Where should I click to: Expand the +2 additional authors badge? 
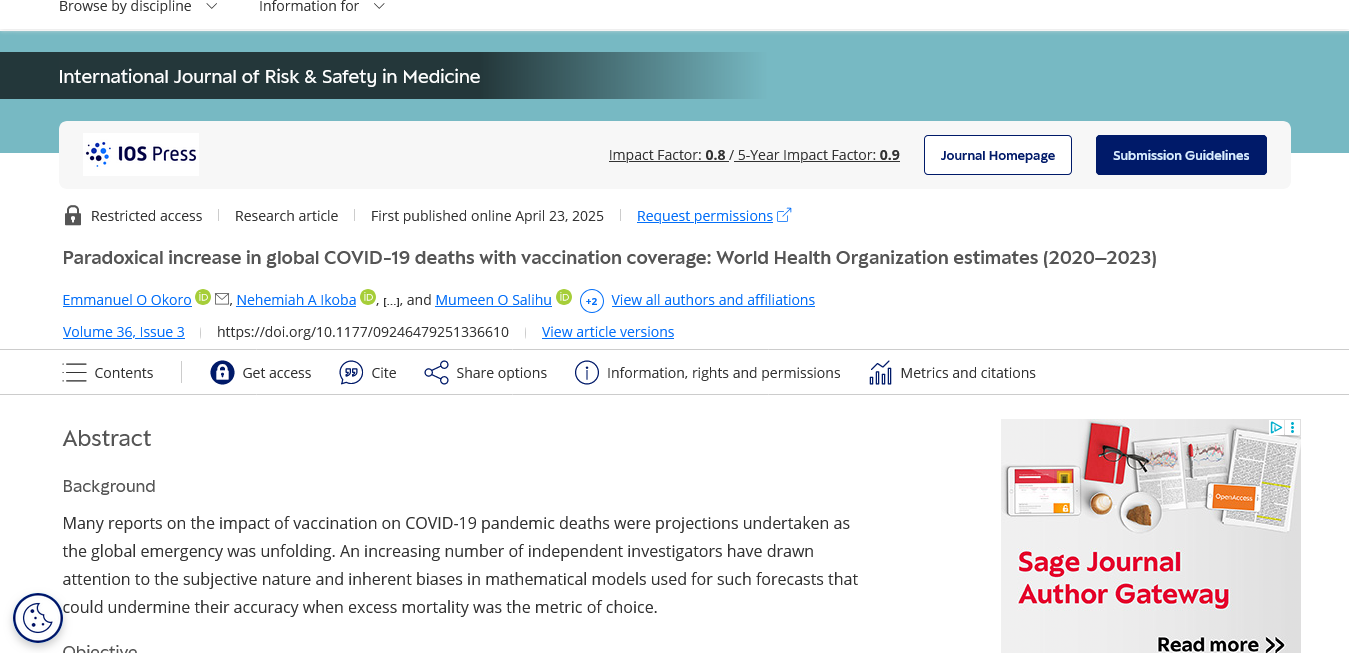pyautogui.click(x=591, y=300)
